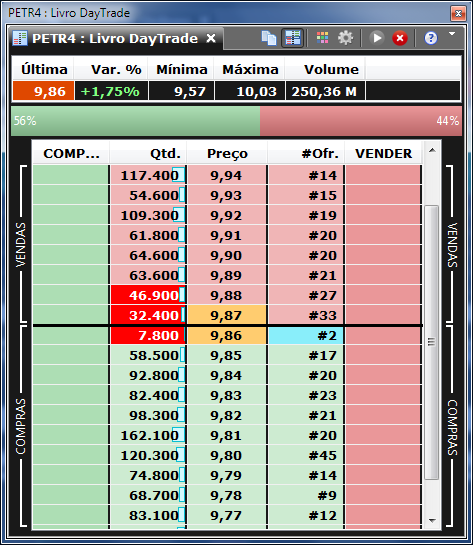Click the red X stop icon
Viewport: 473px width, 545px height.
point(400,38)
